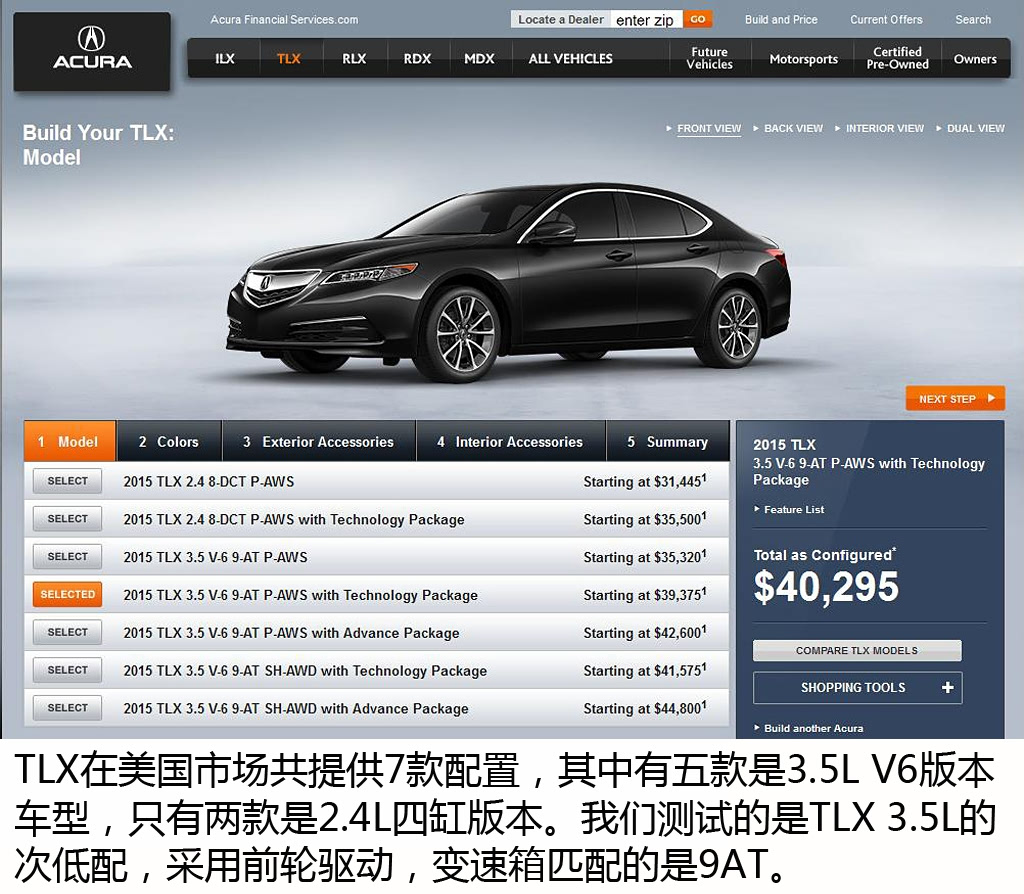
Task: Switch to INTERIOR VIEW
Action: 885,129
